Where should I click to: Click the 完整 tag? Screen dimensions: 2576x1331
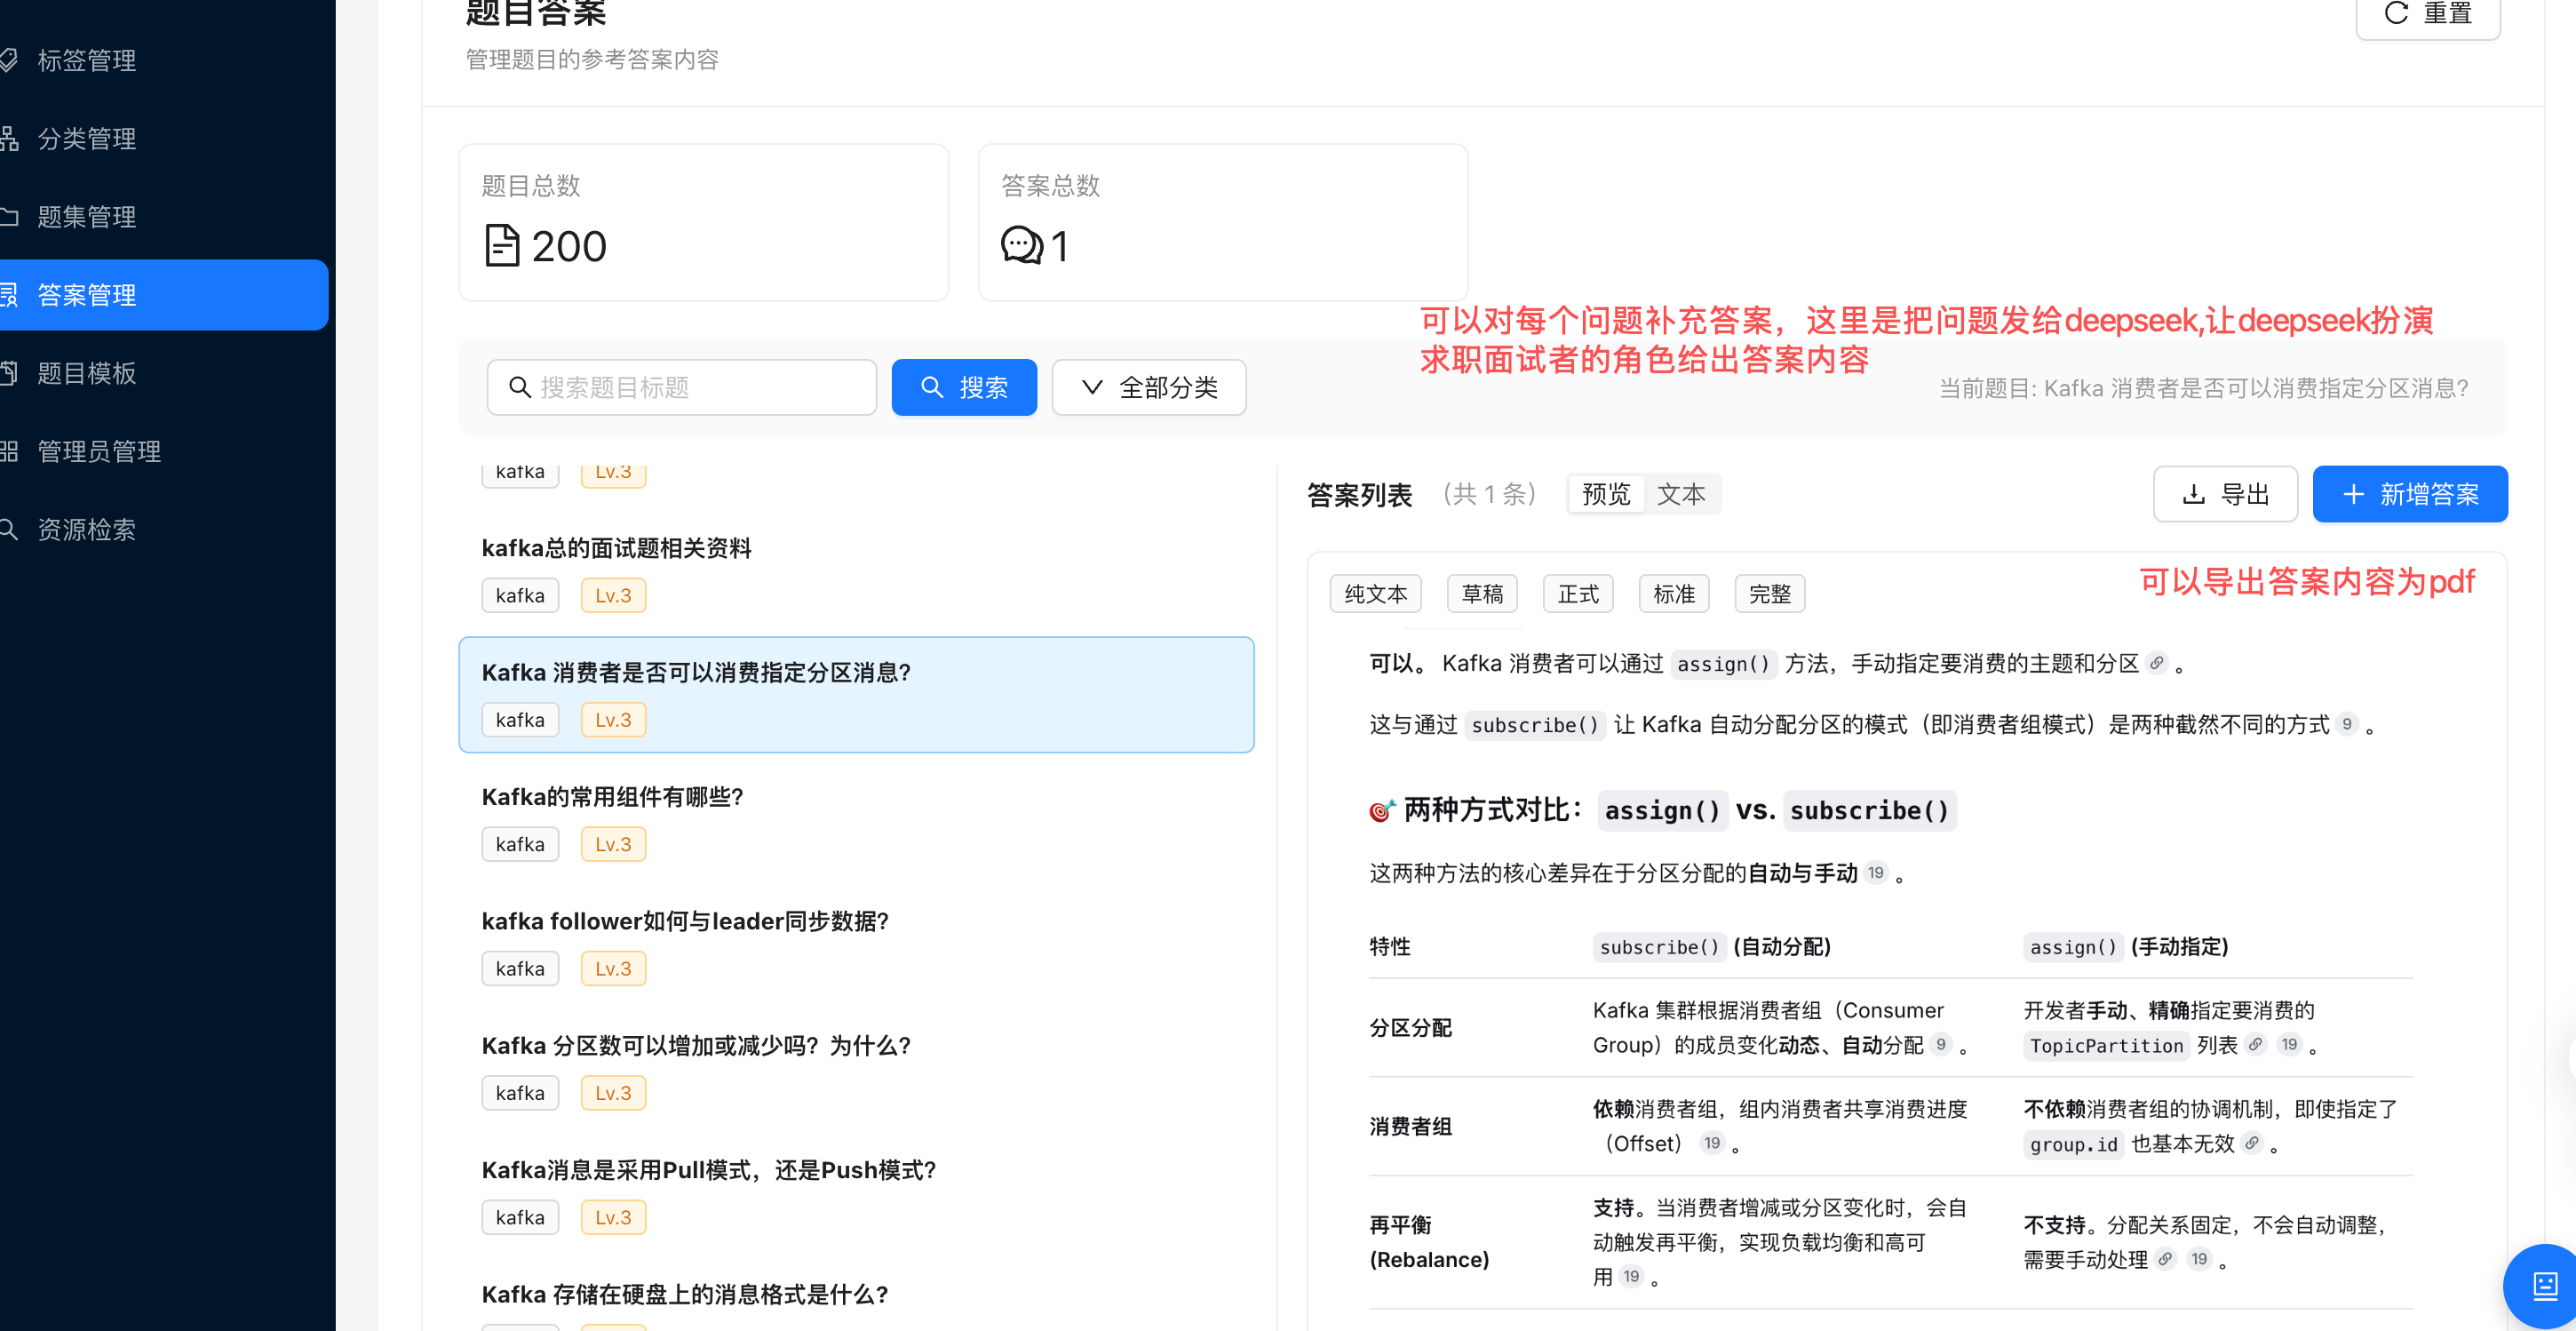pos(1770,594)
